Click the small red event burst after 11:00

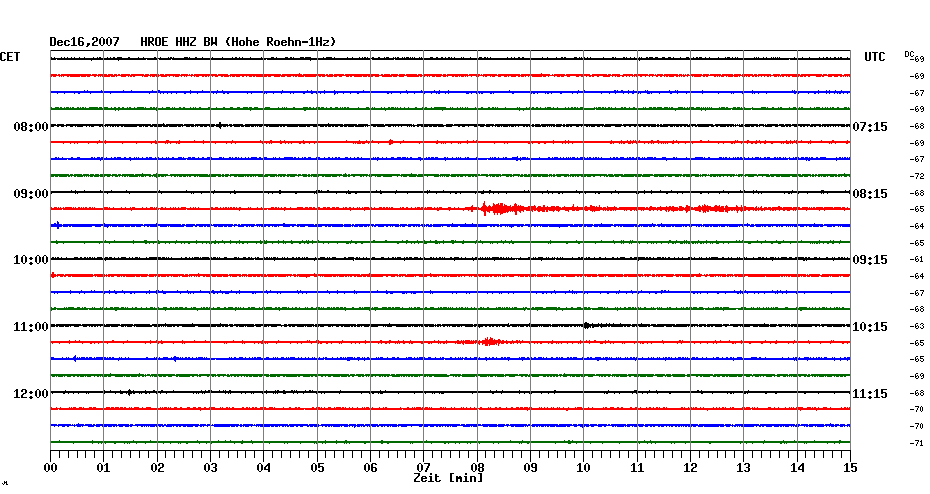(x=490, y=342)
